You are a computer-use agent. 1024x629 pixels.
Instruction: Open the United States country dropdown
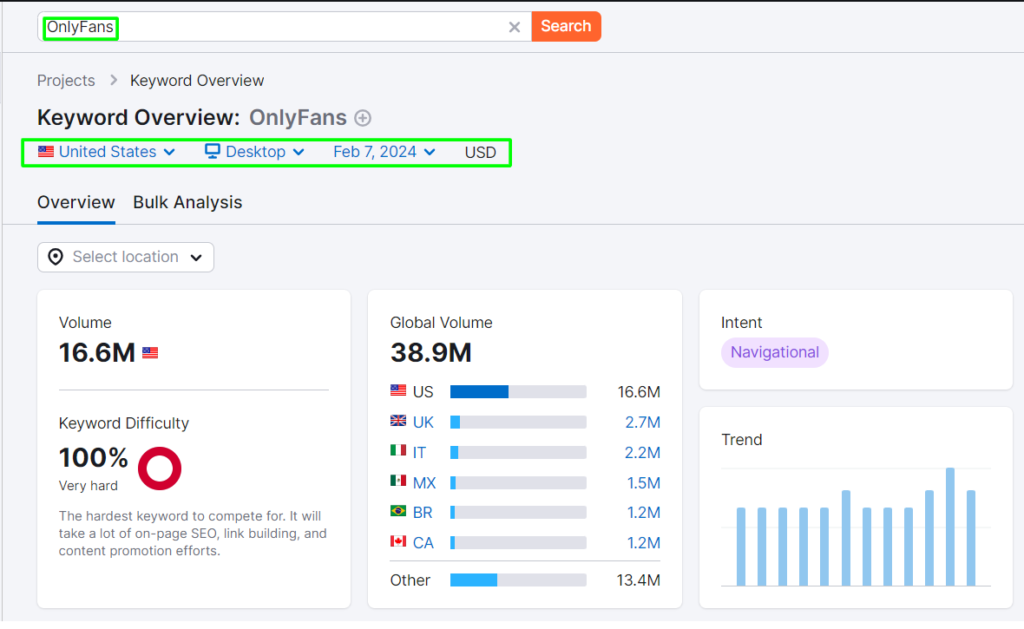(x=107, y=152)
